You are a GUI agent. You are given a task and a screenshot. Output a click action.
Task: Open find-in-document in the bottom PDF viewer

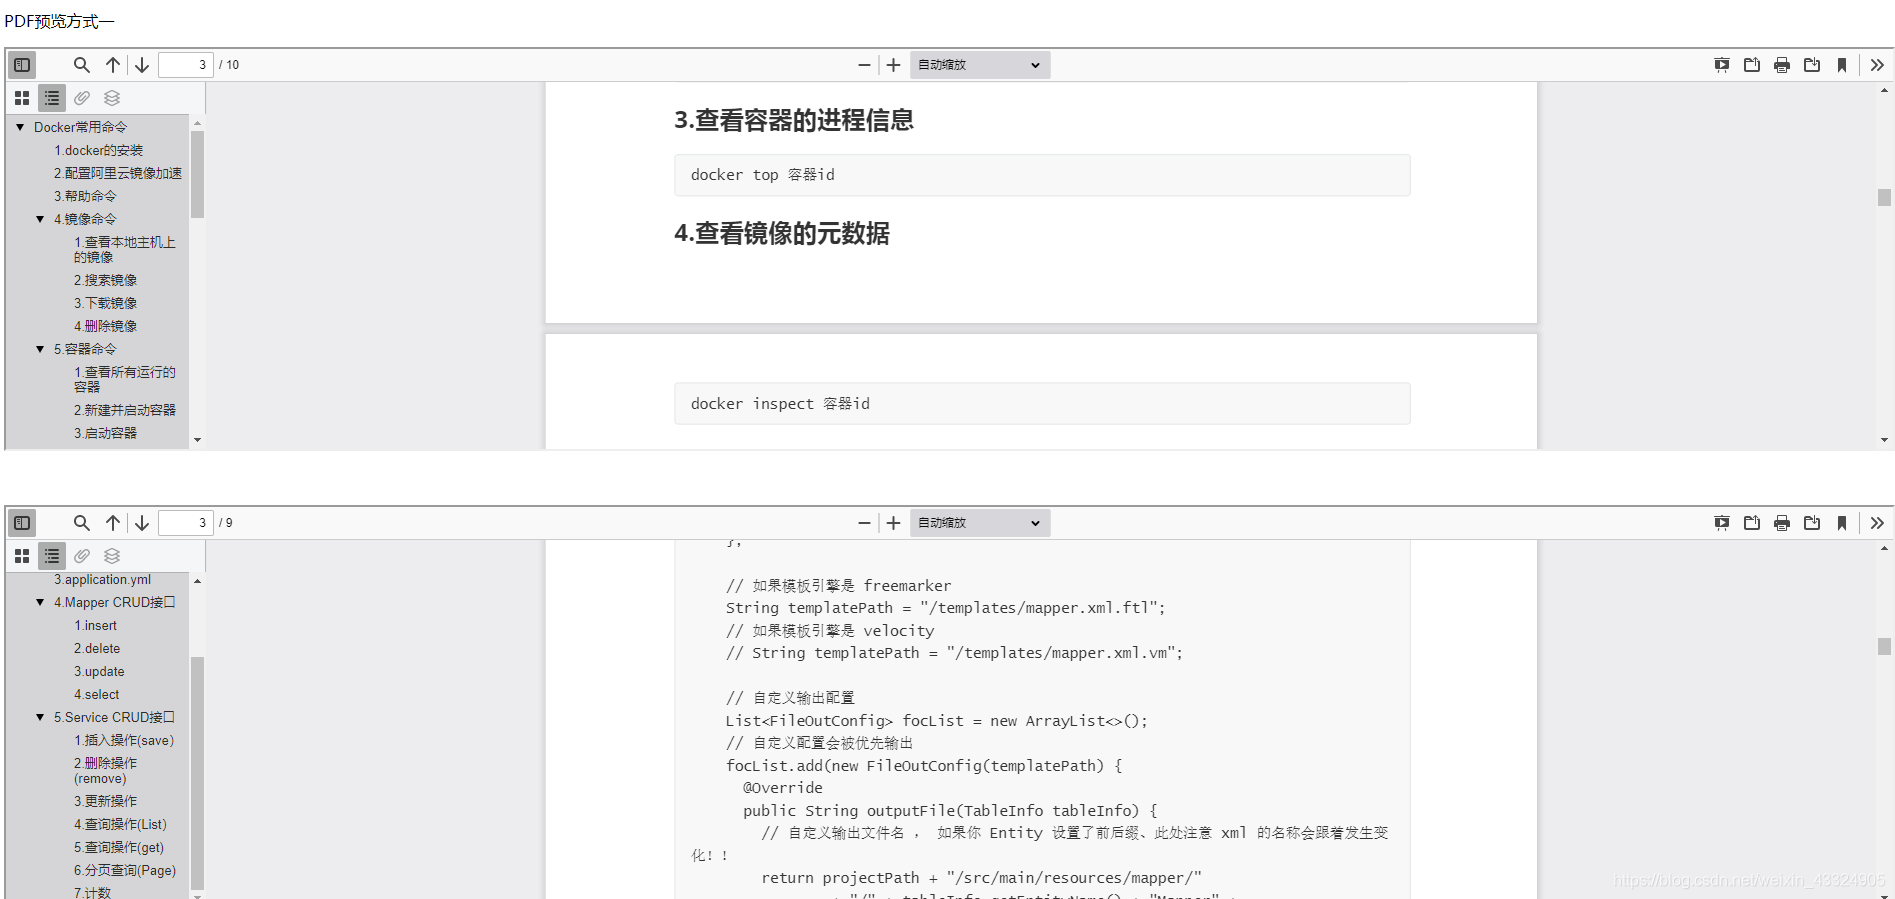point(82,523)
